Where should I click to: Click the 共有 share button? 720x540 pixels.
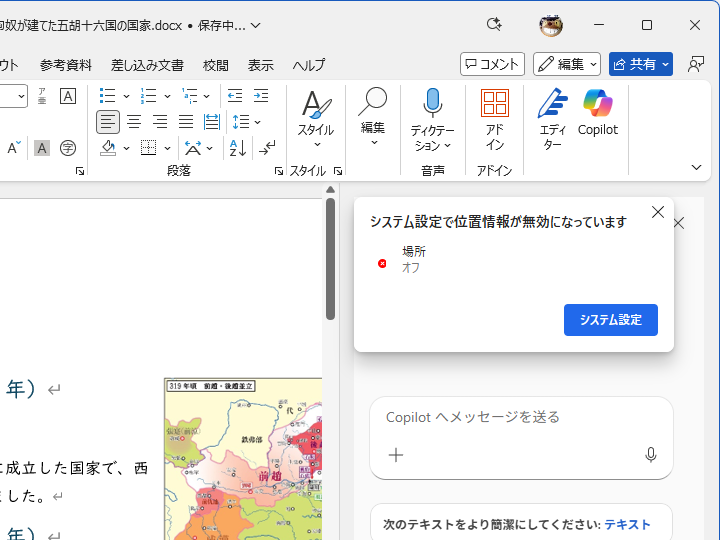coord(641,64)
